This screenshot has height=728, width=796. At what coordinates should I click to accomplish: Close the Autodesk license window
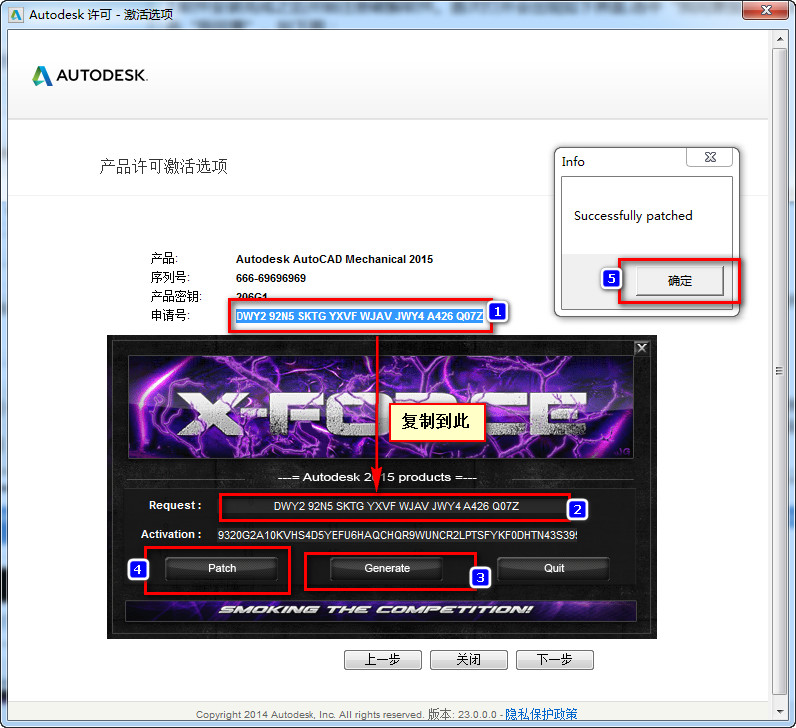point(766,10)
